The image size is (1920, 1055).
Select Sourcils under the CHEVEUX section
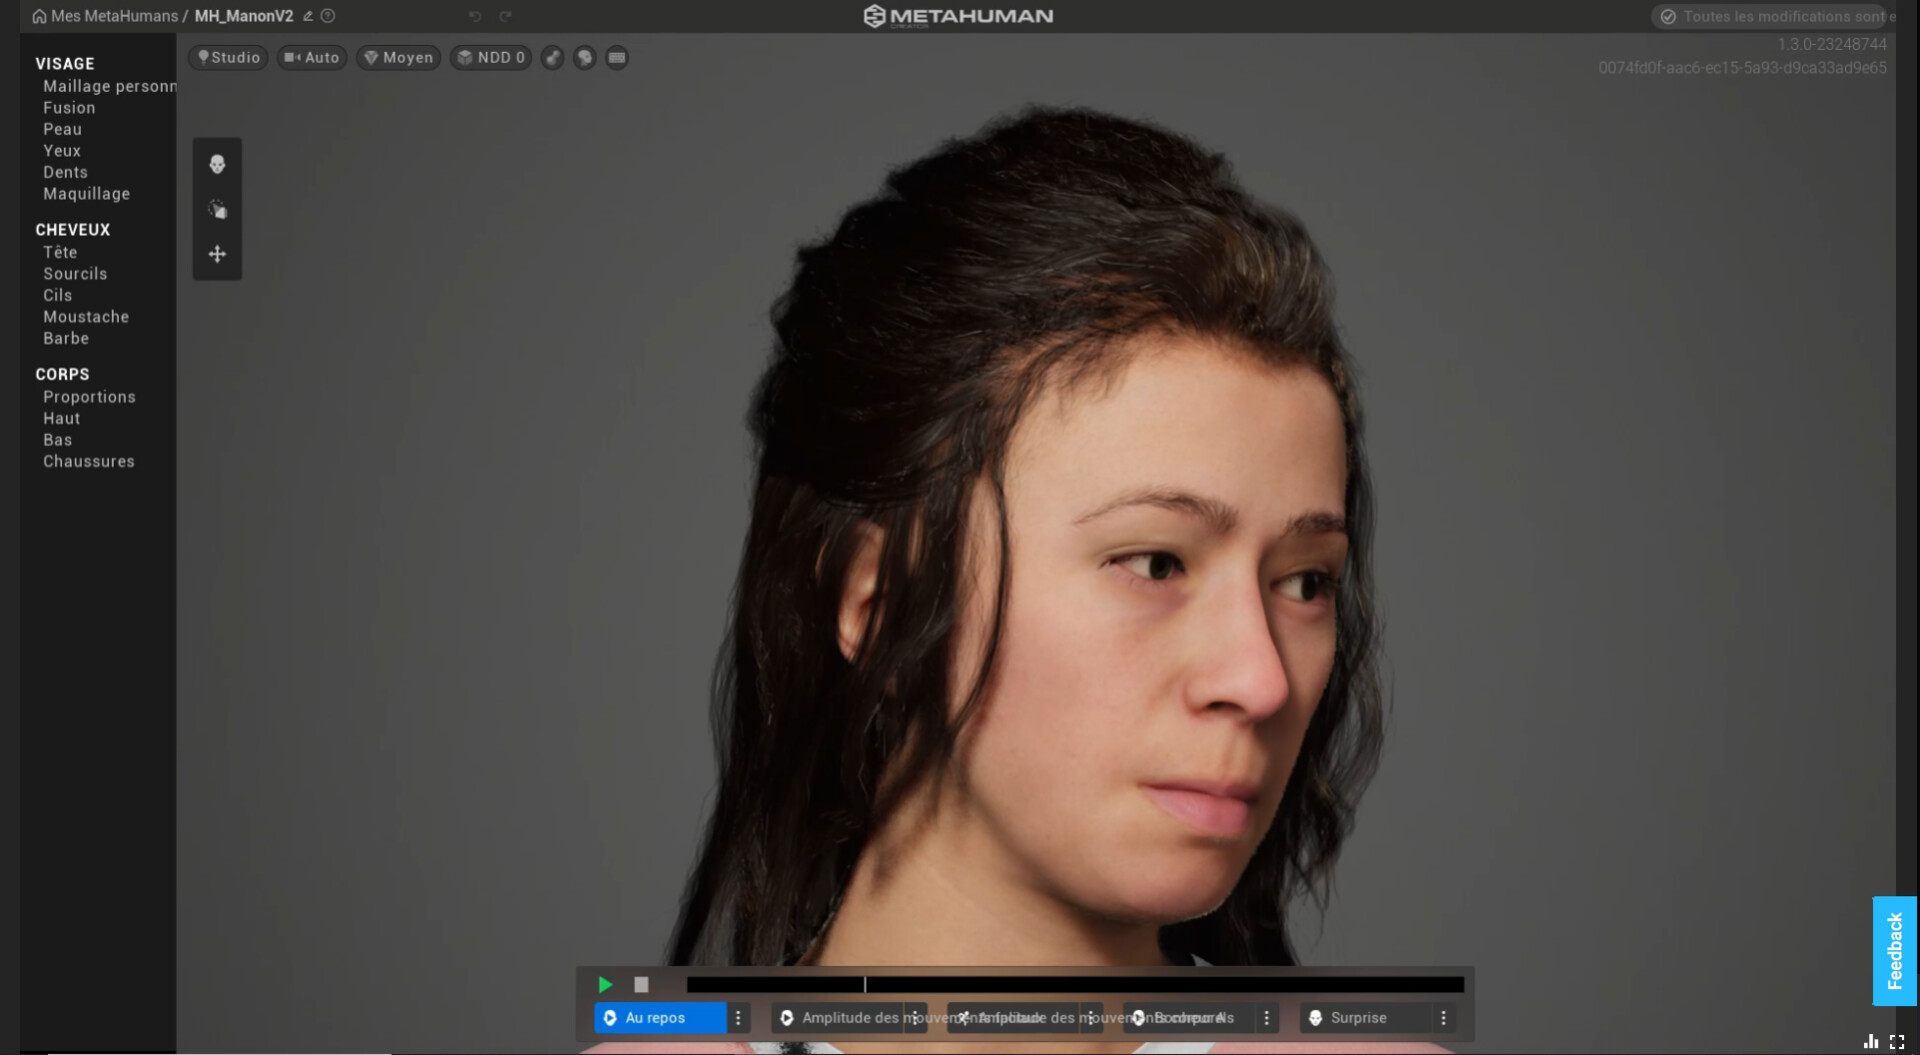(x=74, y=274)
